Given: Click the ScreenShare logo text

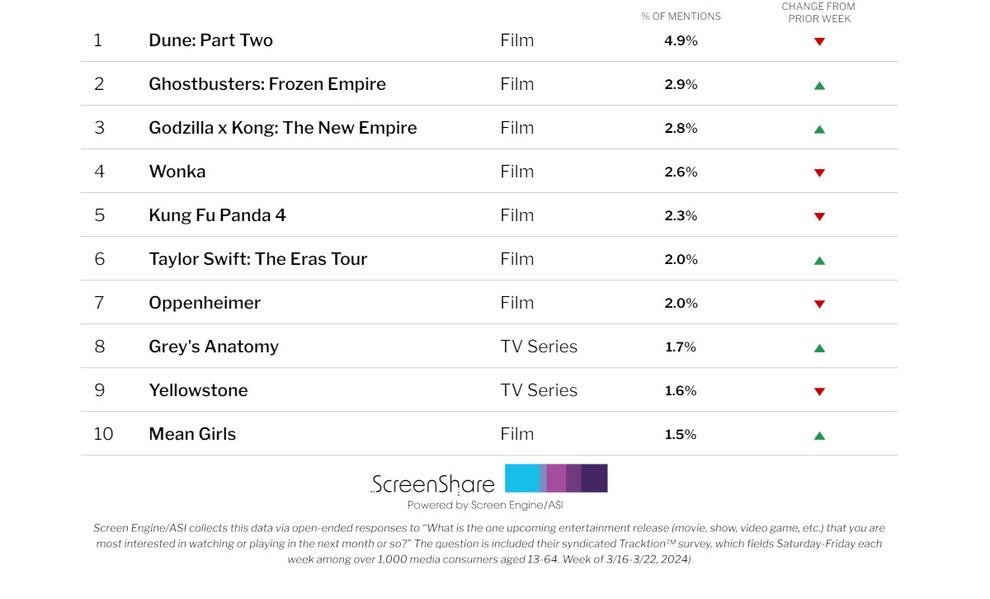Looking at the screenshot, I should (433, 484).
